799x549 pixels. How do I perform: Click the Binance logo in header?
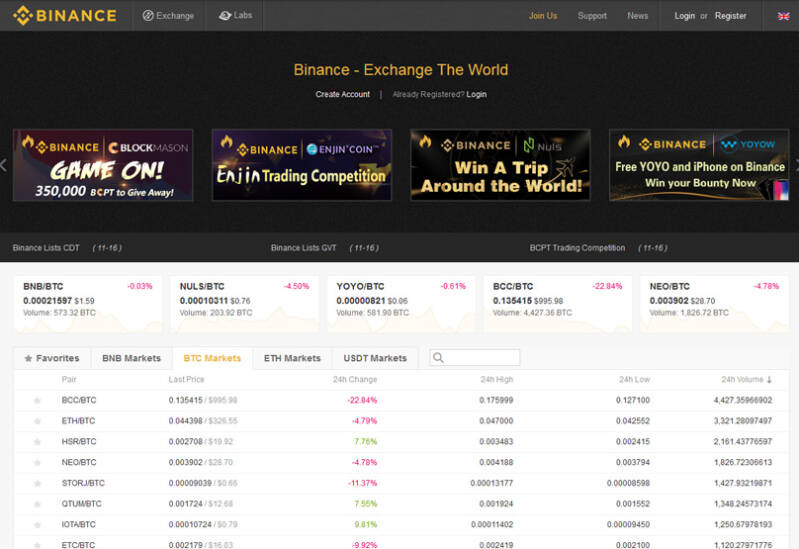coord(65,16)
